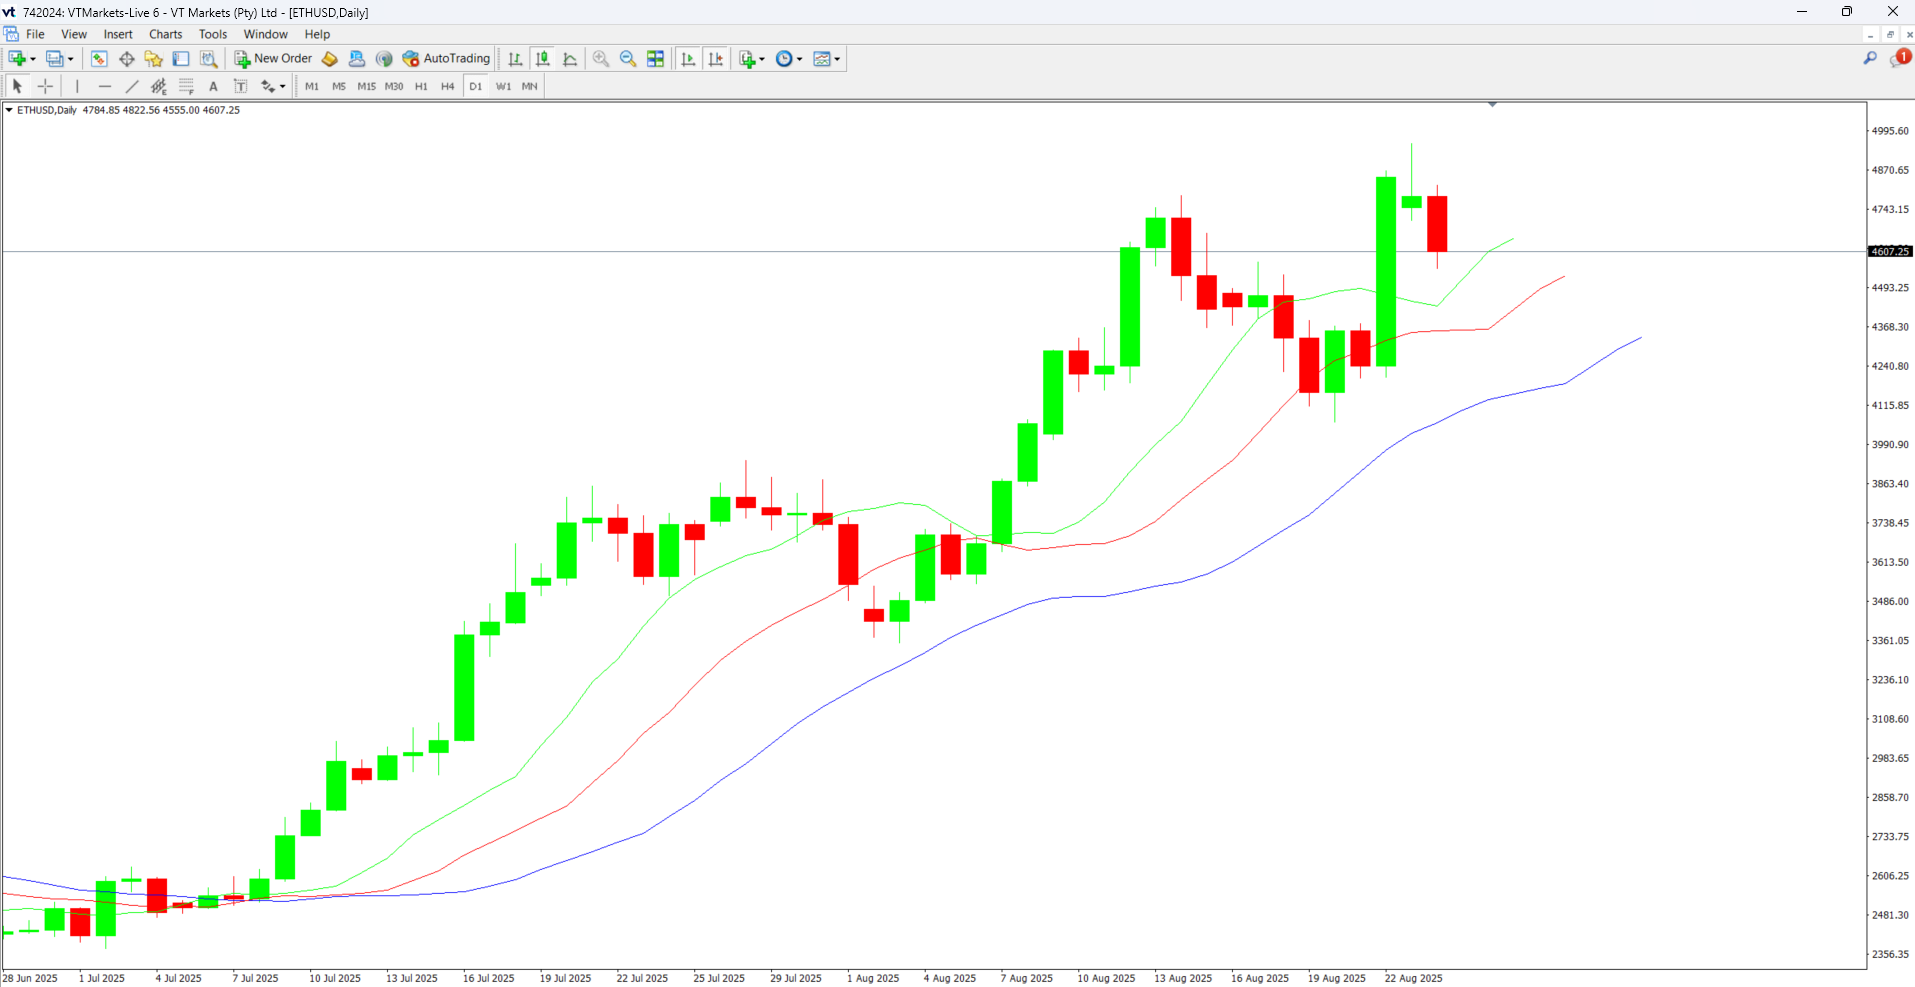Open the chart templates dropdown
This screenshot has width=1915, height=987.
pyautogui.click(x=837, y=59)
